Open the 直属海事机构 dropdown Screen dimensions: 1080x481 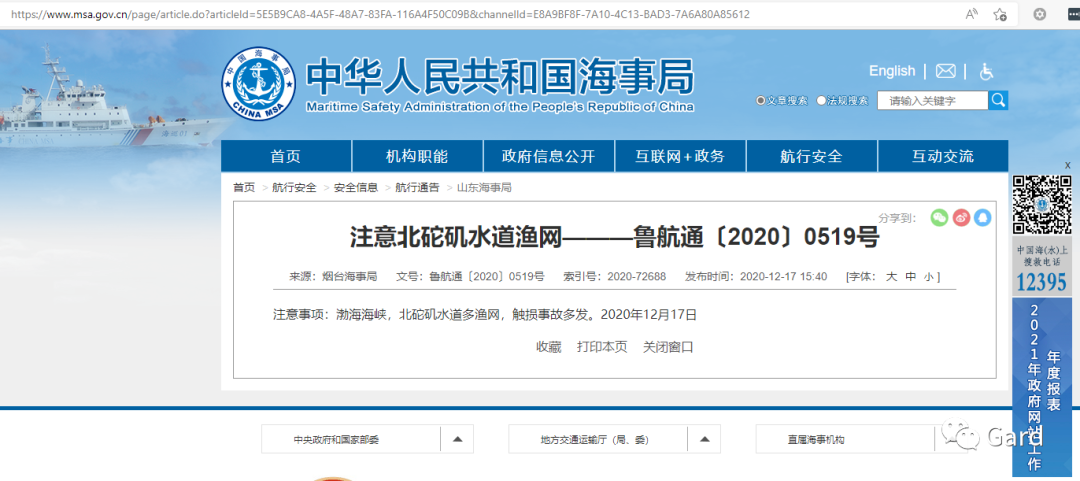point(861,439)
